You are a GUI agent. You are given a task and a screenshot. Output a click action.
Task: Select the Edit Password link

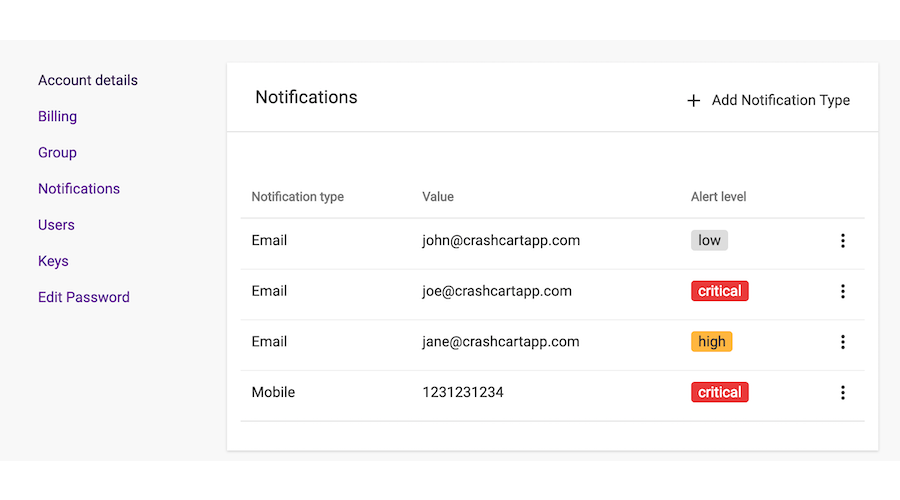[84, 297]
